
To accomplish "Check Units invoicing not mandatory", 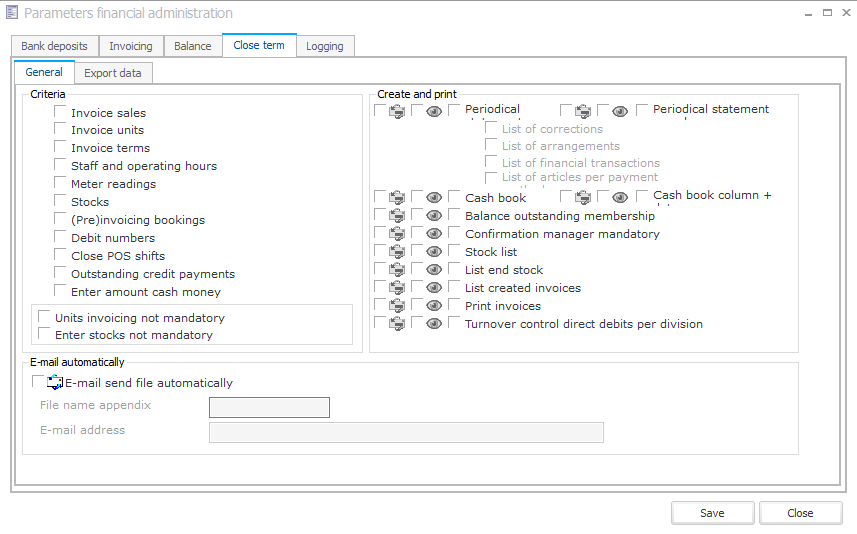I will [x=44, y=316].
